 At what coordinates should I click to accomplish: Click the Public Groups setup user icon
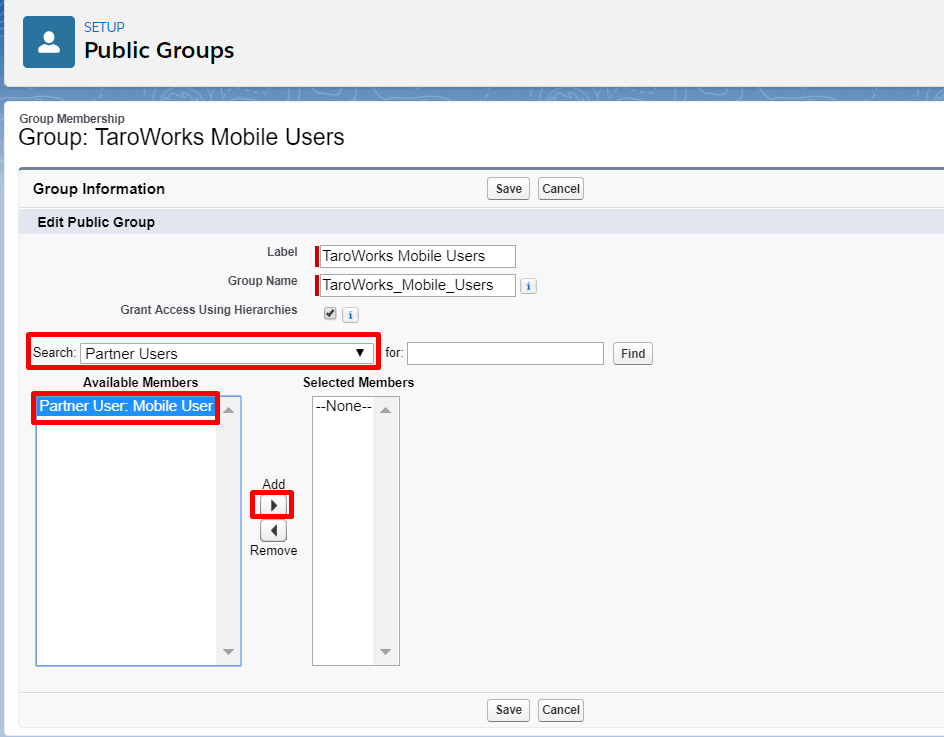49,42
